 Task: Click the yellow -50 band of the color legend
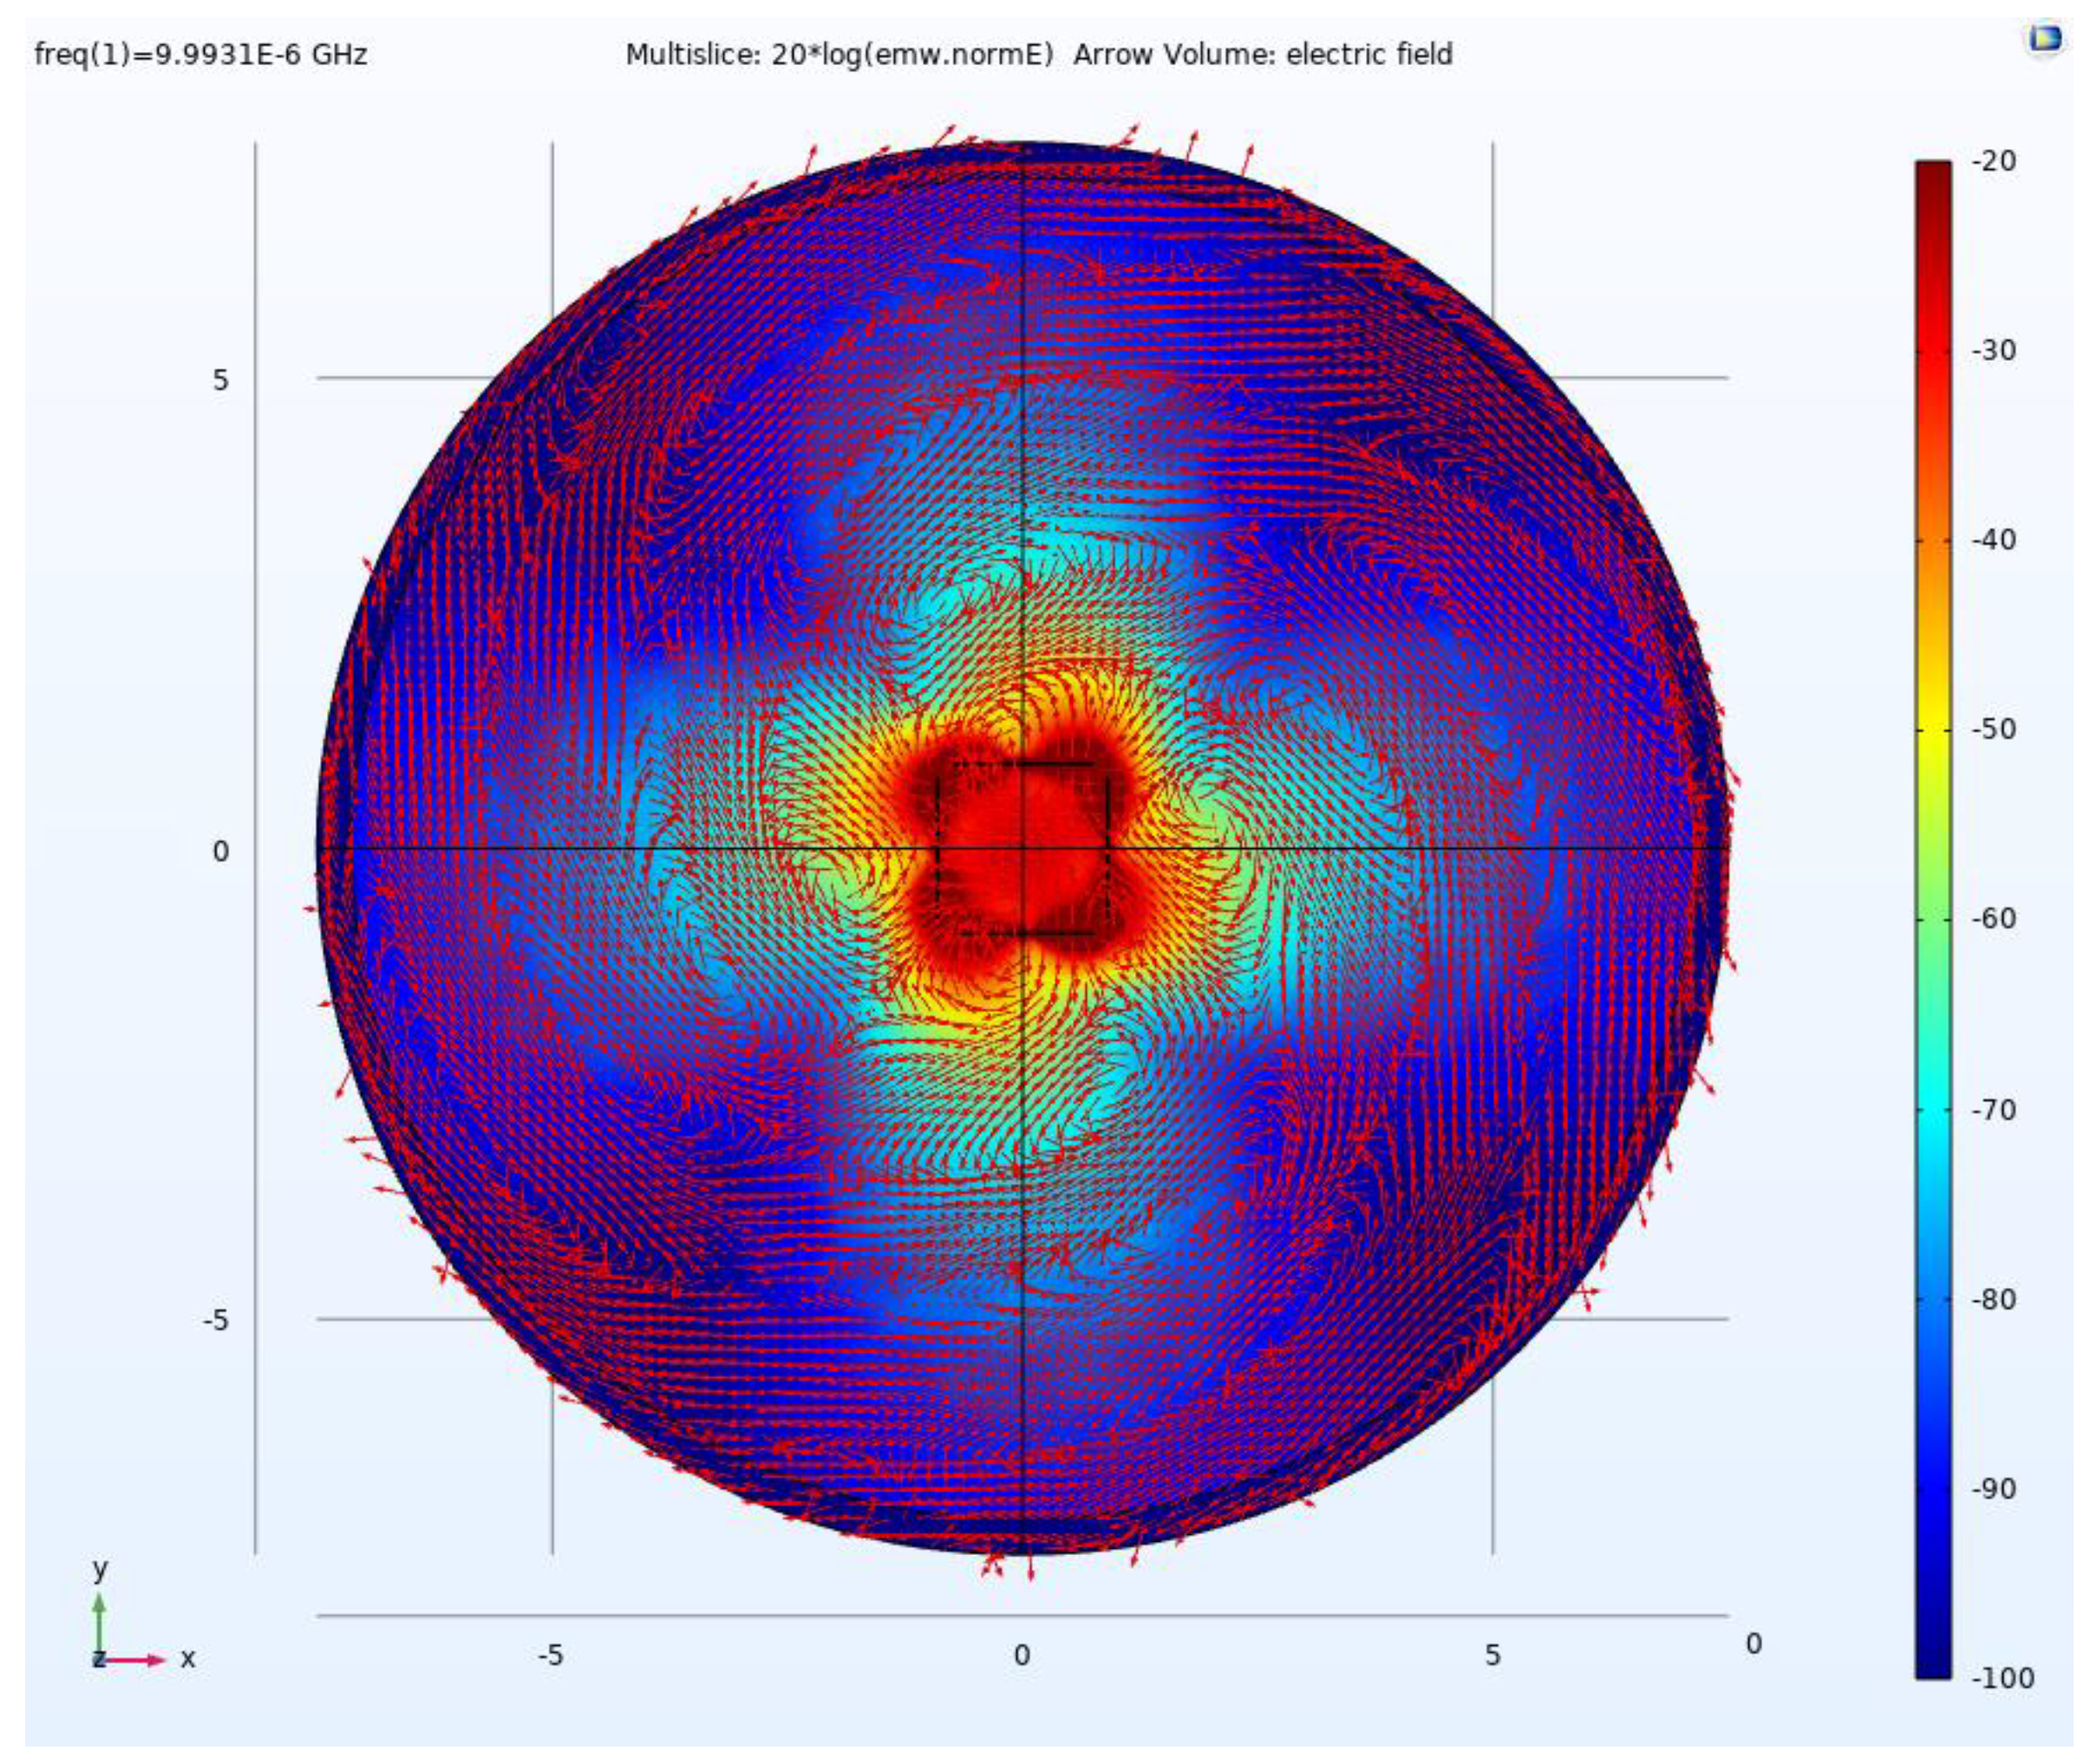tap(1933, 729)
